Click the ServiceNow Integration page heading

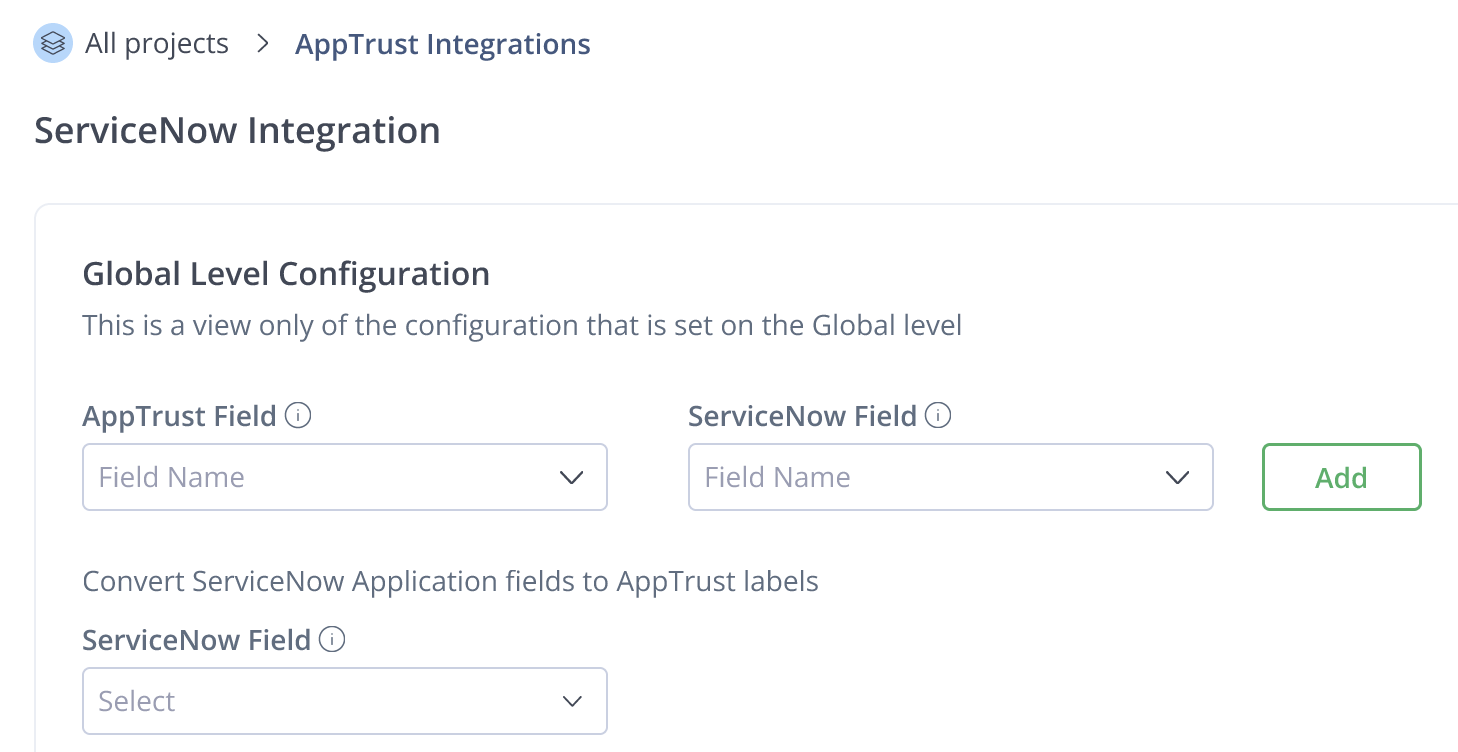[x=237, y=131]
